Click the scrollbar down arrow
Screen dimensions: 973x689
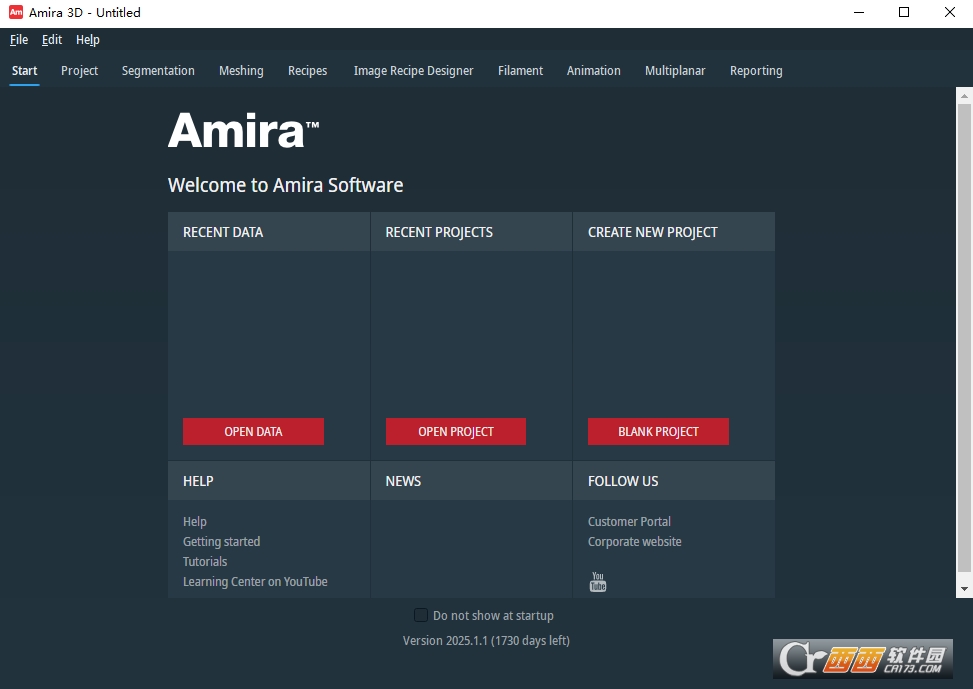tap(964, 589)
